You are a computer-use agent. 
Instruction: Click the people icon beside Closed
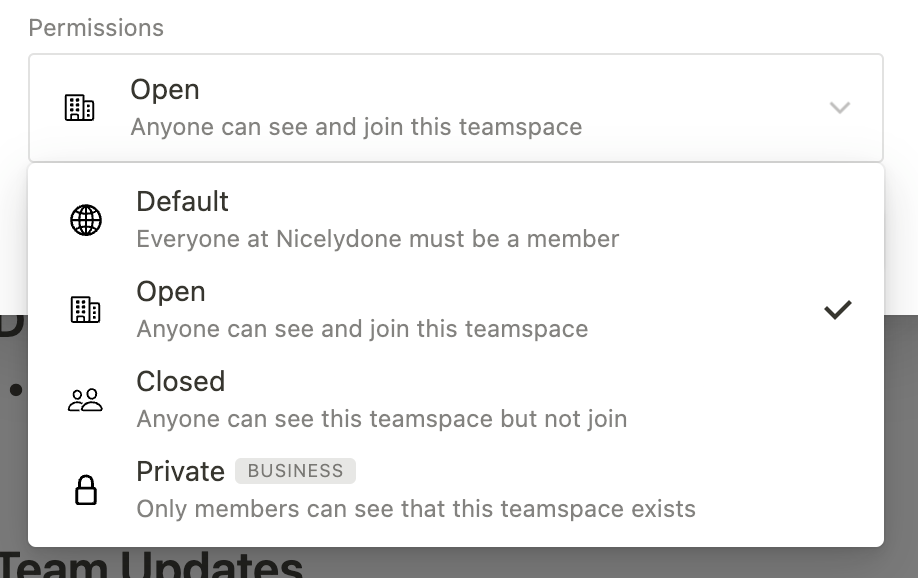(86, 400)
